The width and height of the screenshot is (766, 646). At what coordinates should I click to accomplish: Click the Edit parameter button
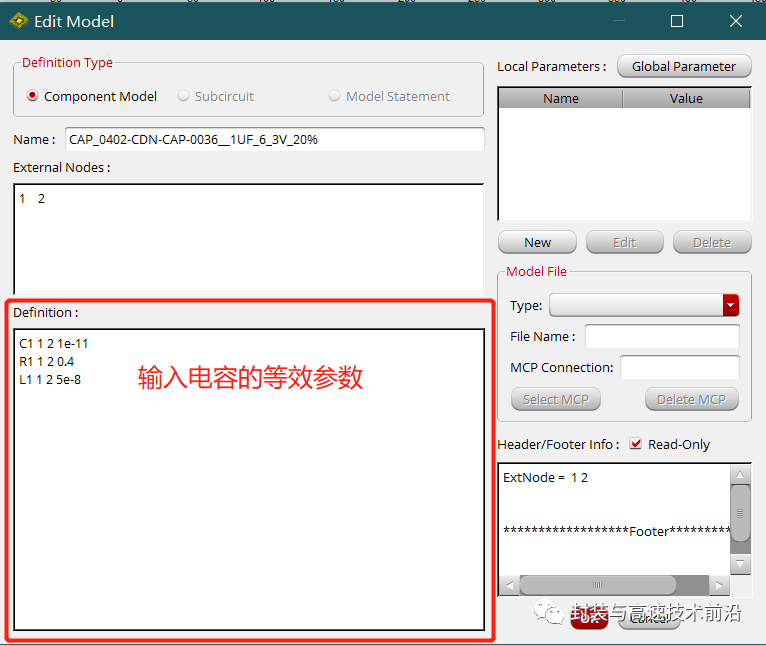625,242
